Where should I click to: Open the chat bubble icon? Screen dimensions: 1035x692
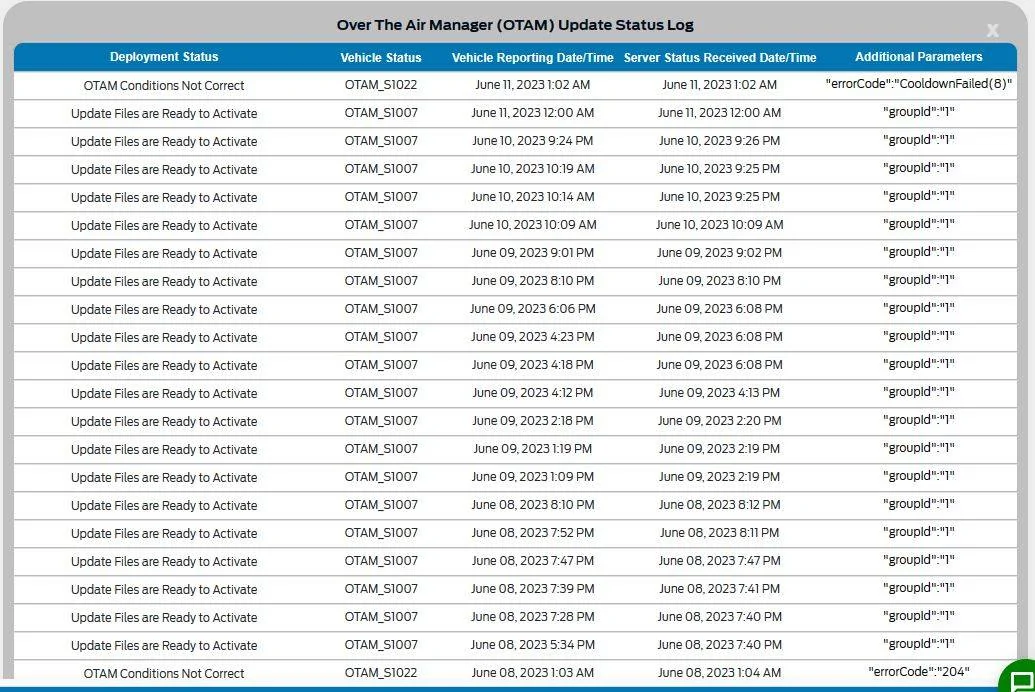pyautogui.click(x=1020, y=680)
